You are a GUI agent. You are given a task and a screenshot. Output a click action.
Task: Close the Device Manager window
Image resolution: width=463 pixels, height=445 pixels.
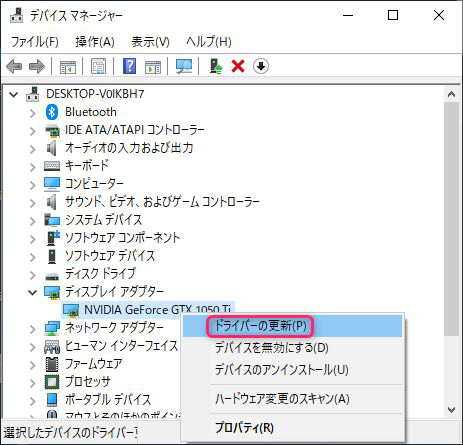[x=439, y=15]
